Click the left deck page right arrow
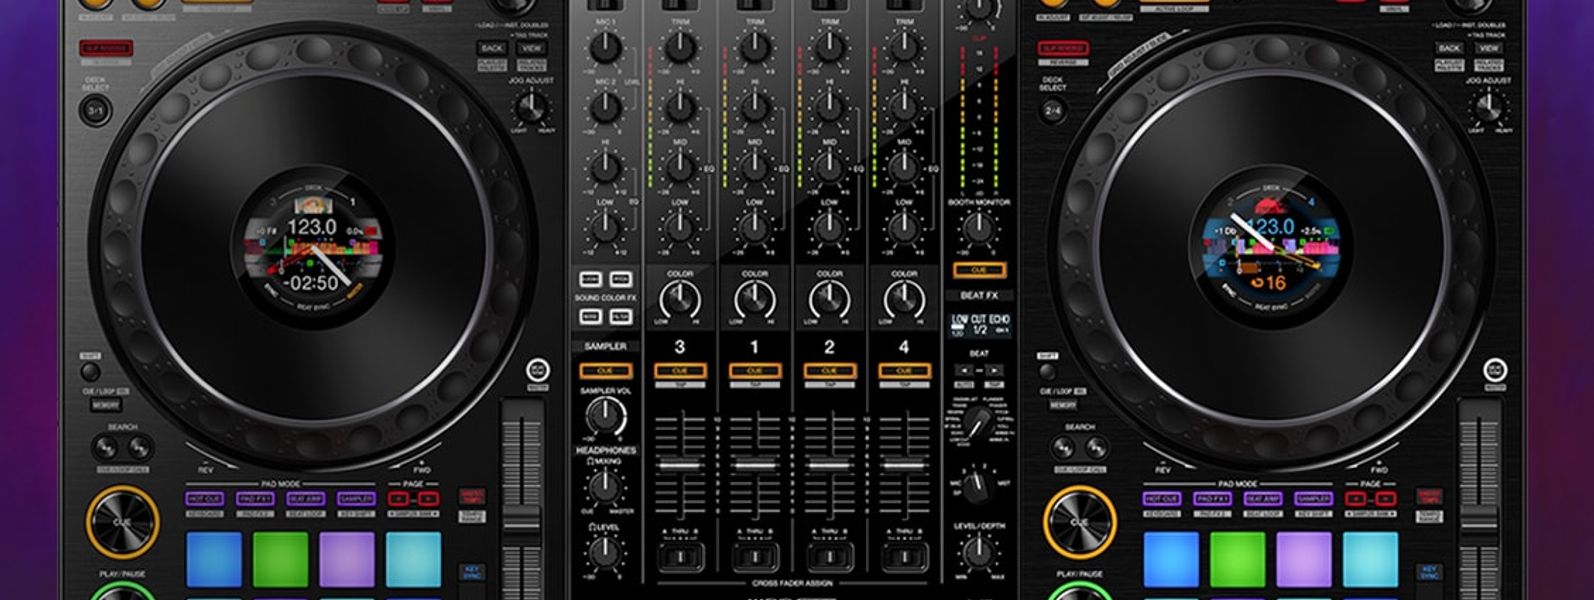The width and height of the screenshot is (1594, 600). click(x=429, y=498)
